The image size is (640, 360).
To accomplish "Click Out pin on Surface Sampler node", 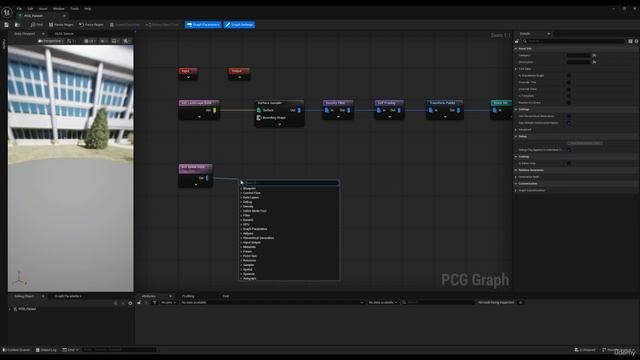I will (x=299, y=110).
